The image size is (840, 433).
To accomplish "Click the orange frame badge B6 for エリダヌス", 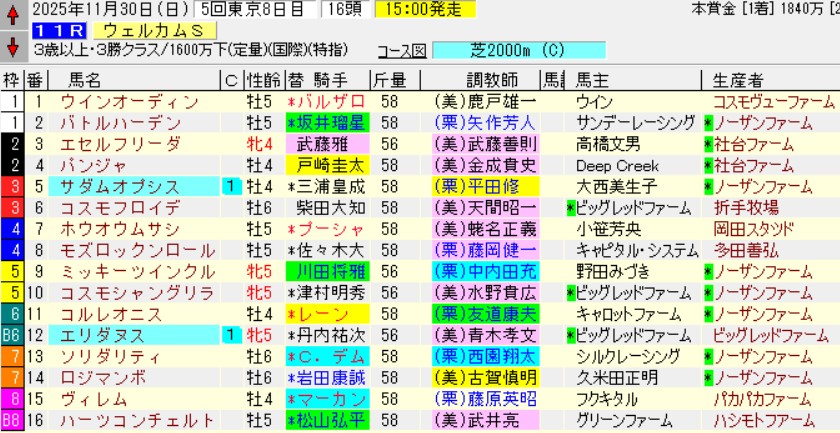I will coord(12,336).
